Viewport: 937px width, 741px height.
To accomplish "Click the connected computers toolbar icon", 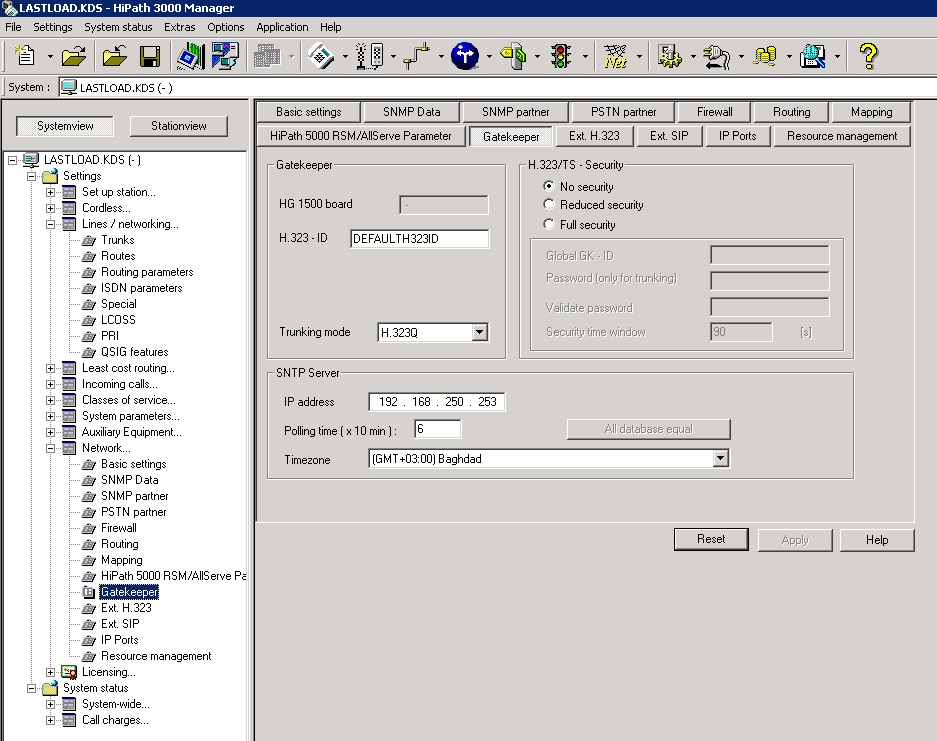I will (225, 56).
